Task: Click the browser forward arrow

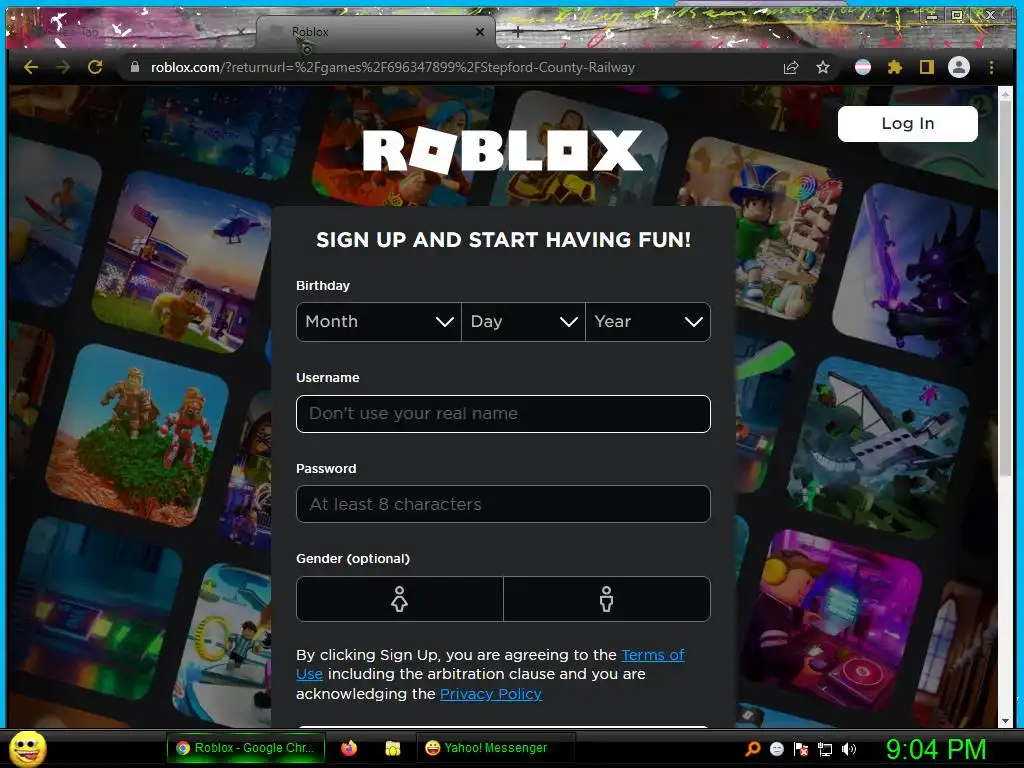Action: (63, 67)
